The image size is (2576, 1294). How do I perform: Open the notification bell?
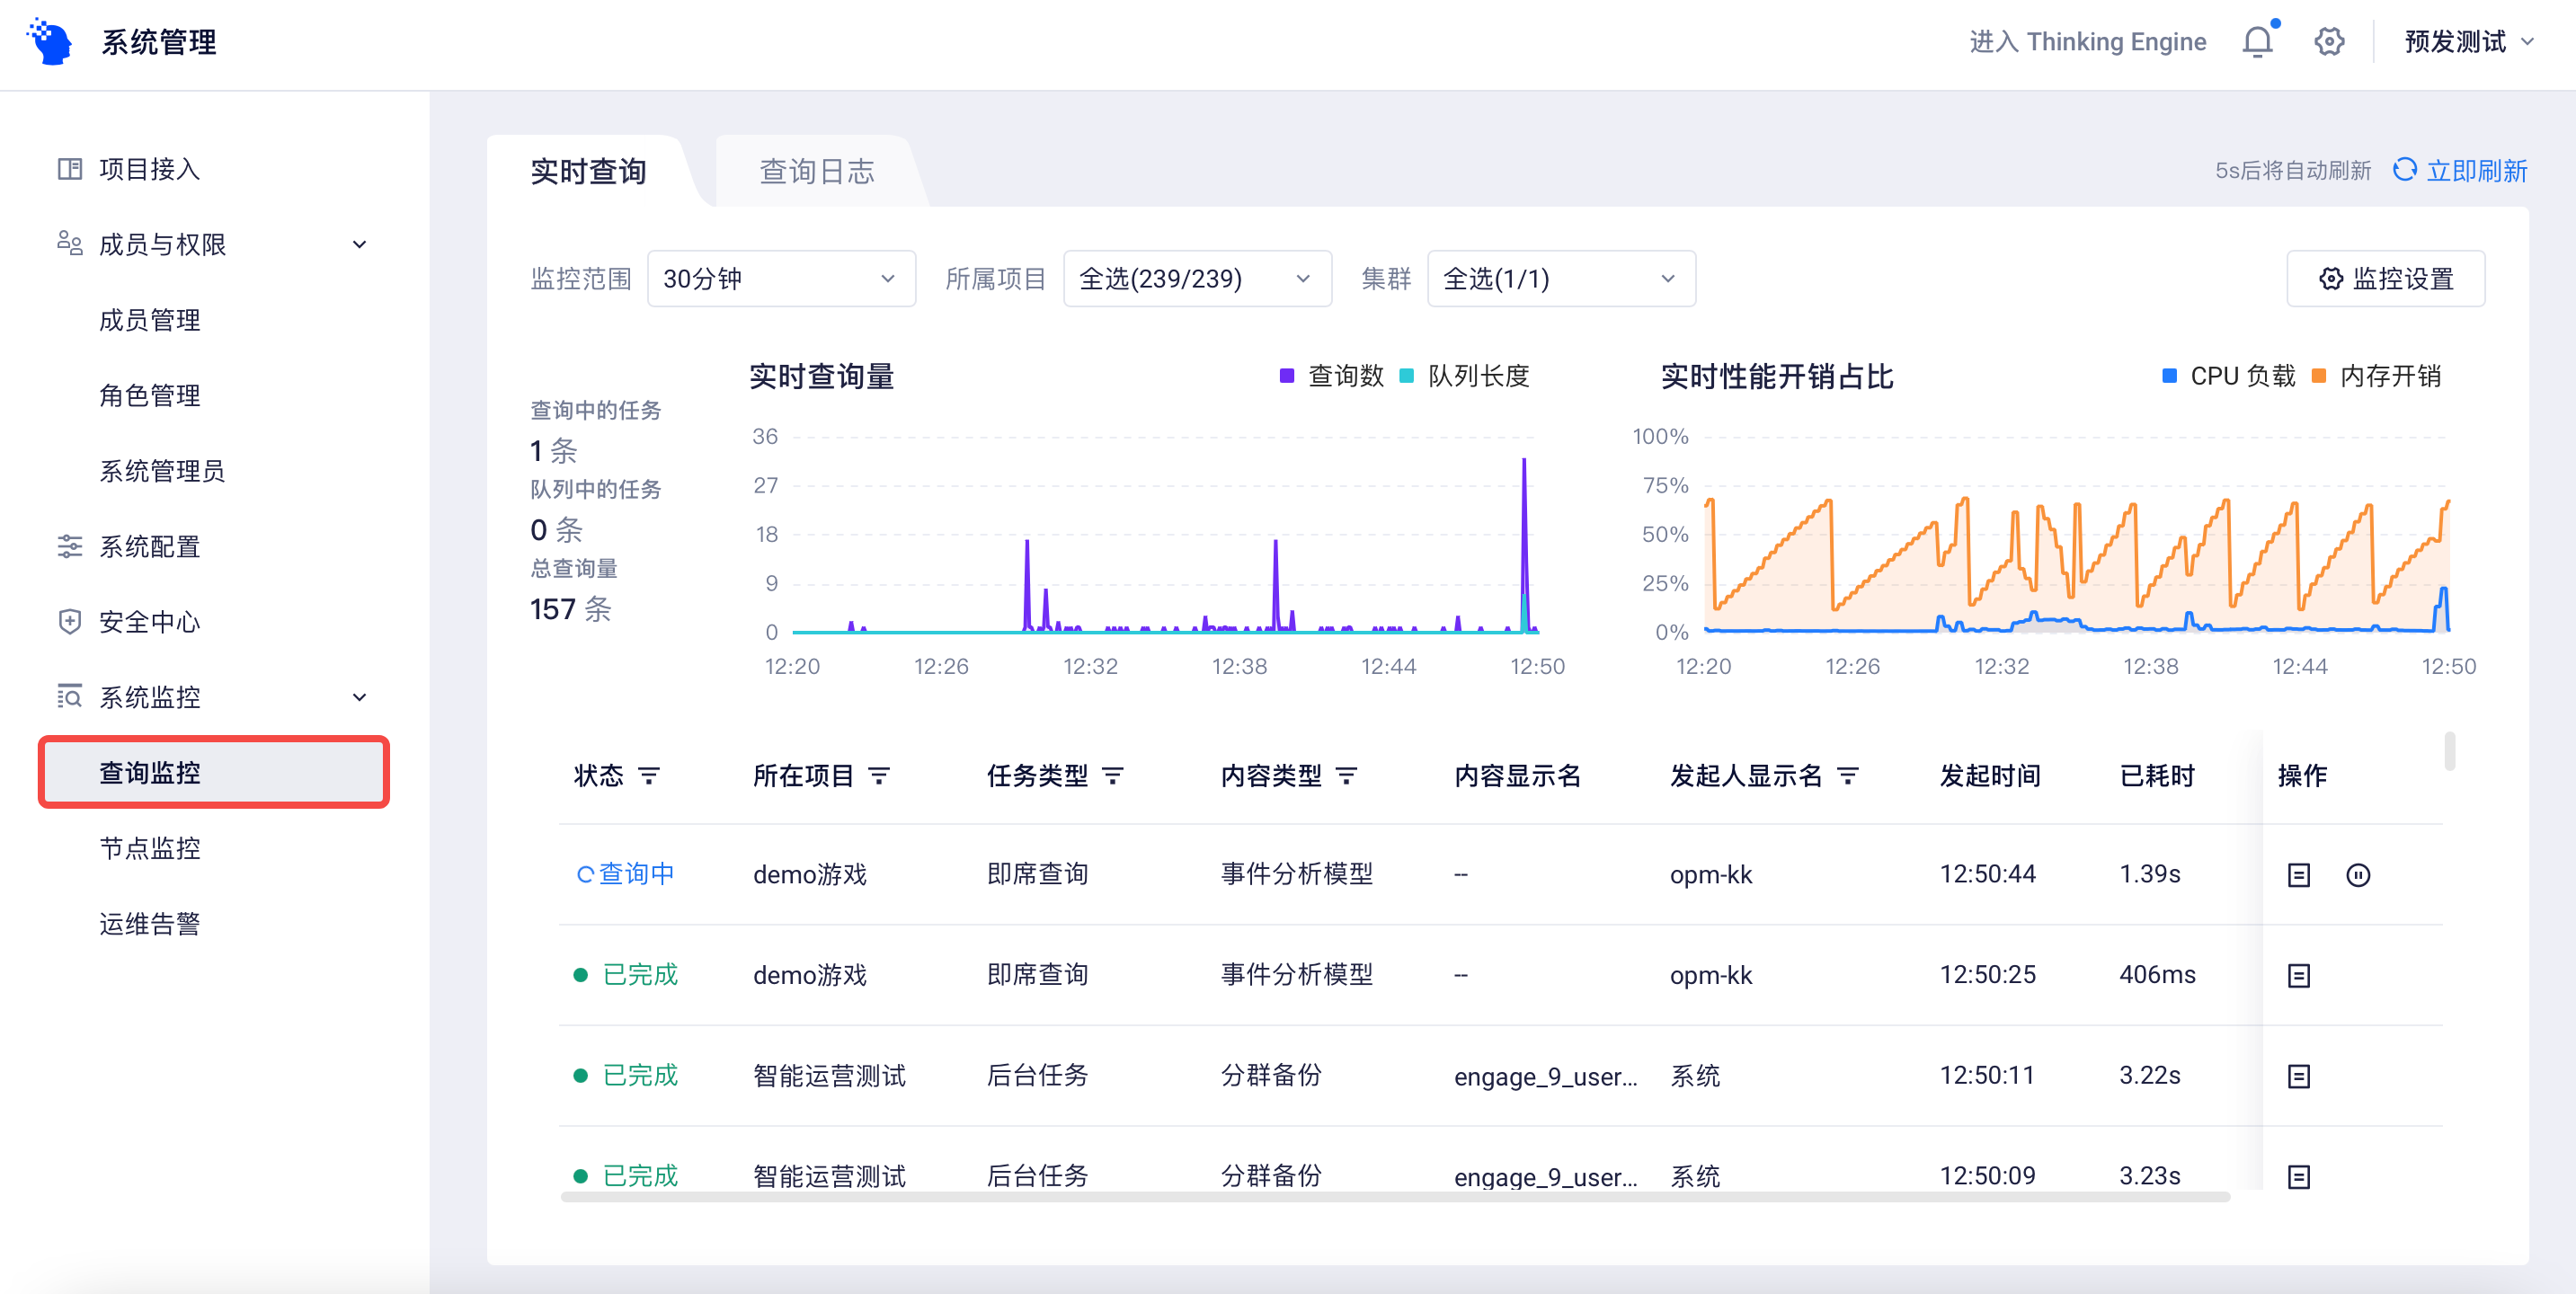click(x=2257, y=41)
